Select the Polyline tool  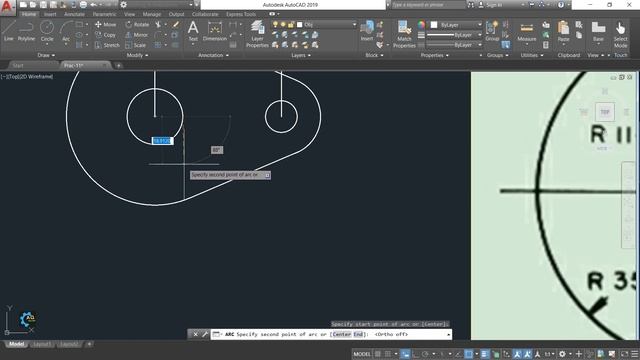[26, 31]
